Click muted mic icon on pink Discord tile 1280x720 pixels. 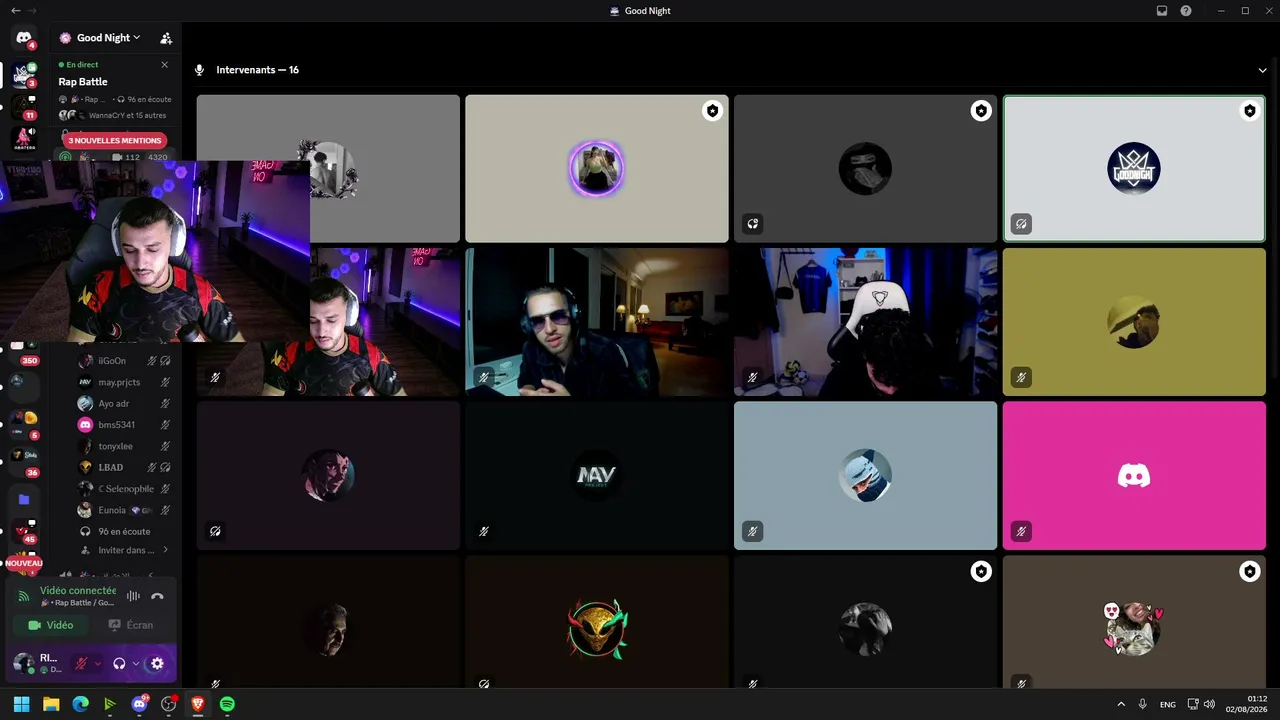[x=1021, y=531]
